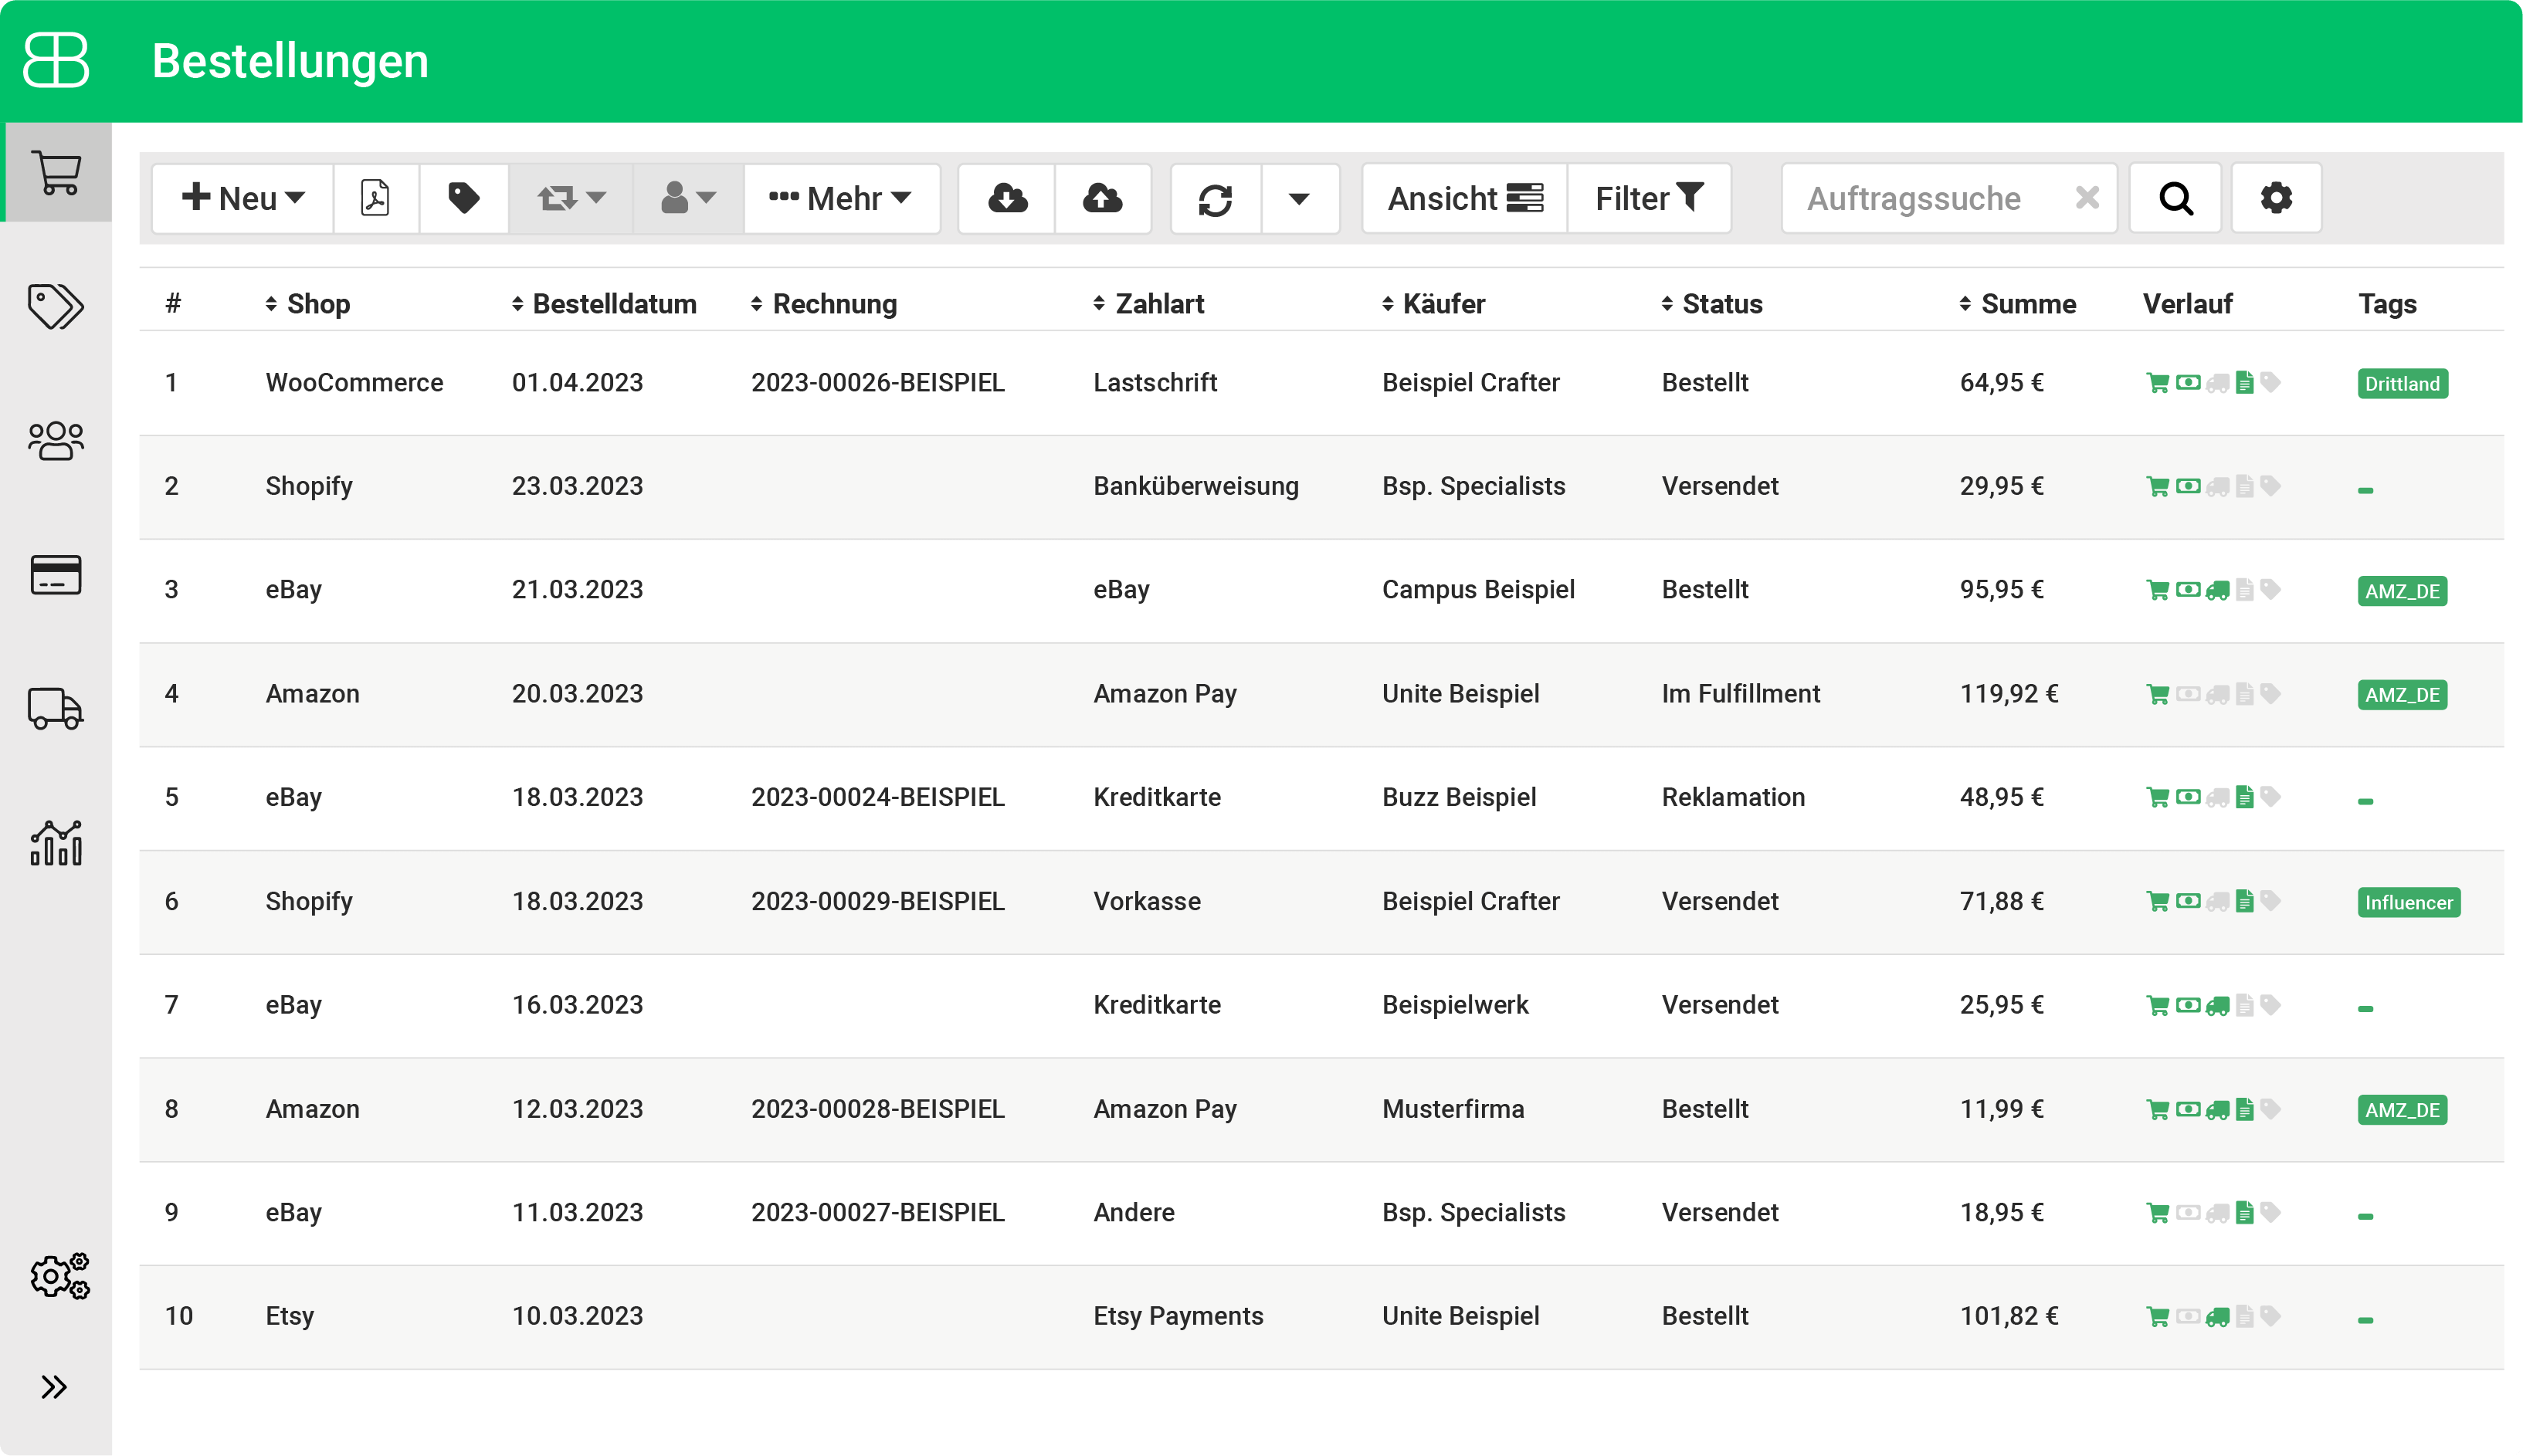The image size is (2523, 1456).
Task: Click the Influencer tag on order 6
Action: click(2408, 902)
